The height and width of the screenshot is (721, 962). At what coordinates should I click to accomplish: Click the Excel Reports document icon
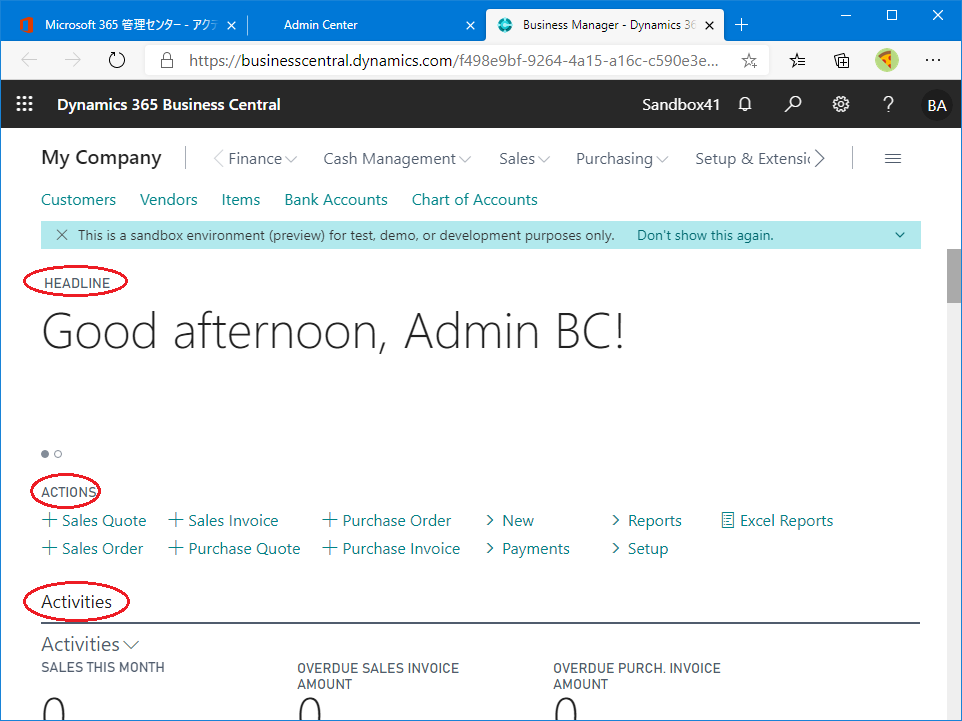pos(727,520)
